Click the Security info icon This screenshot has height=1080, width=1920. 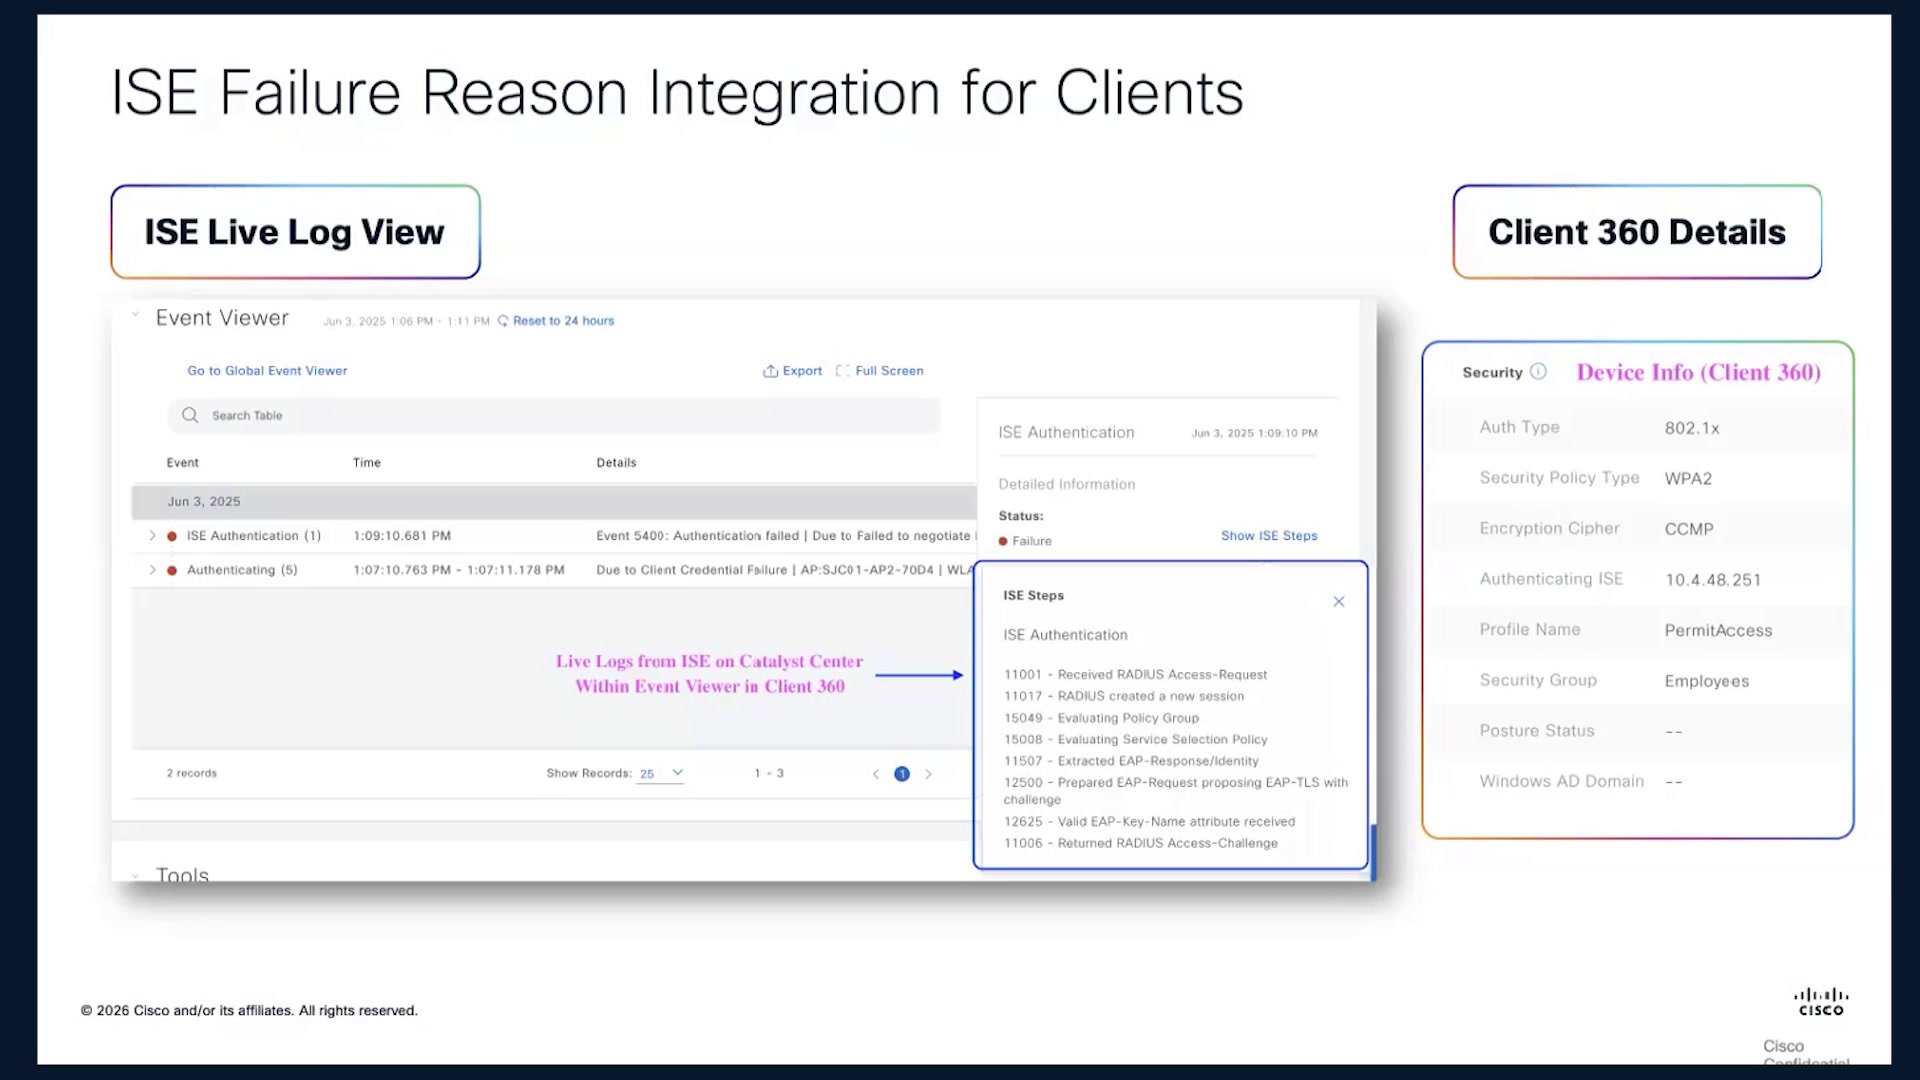(x=1538, y=372)
